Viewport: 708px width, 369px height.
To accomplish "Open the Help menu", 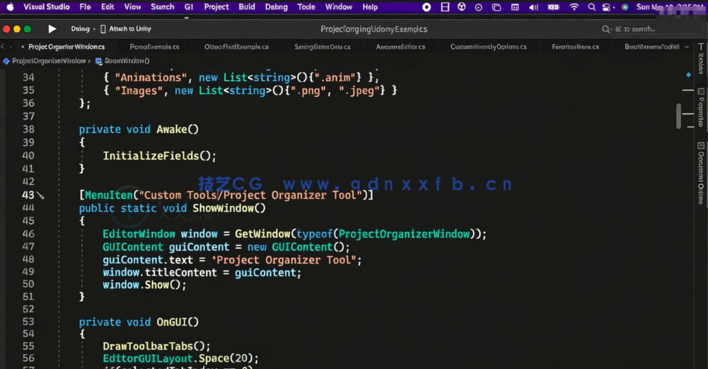I will pyautogui.click(x=370, y=7).
